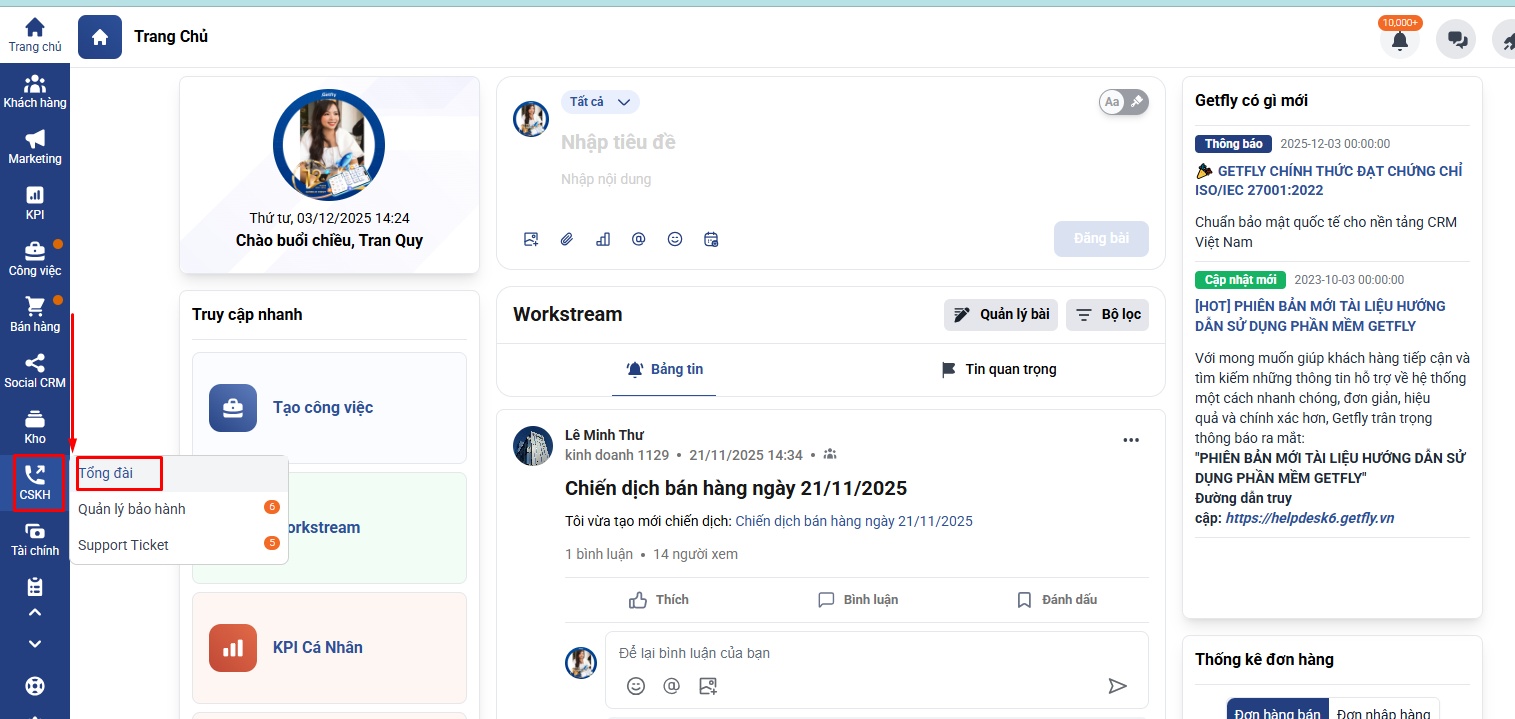Select 'Support Ticket' menu entry
This screenshot has width=1515, height=719.
tap(123, 545)
